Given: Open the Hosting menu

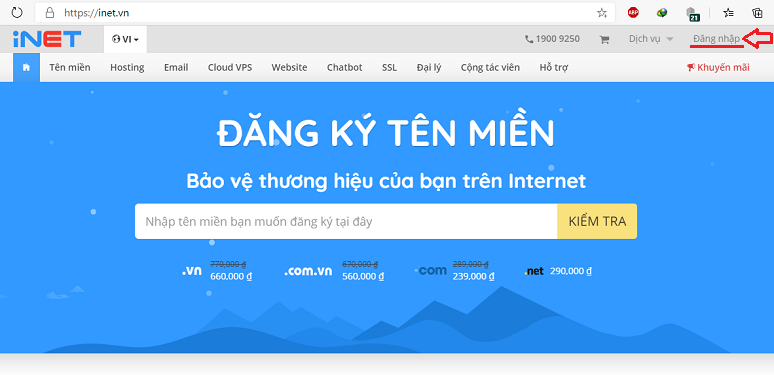Looking at the screenshot, I should point(127,68).
